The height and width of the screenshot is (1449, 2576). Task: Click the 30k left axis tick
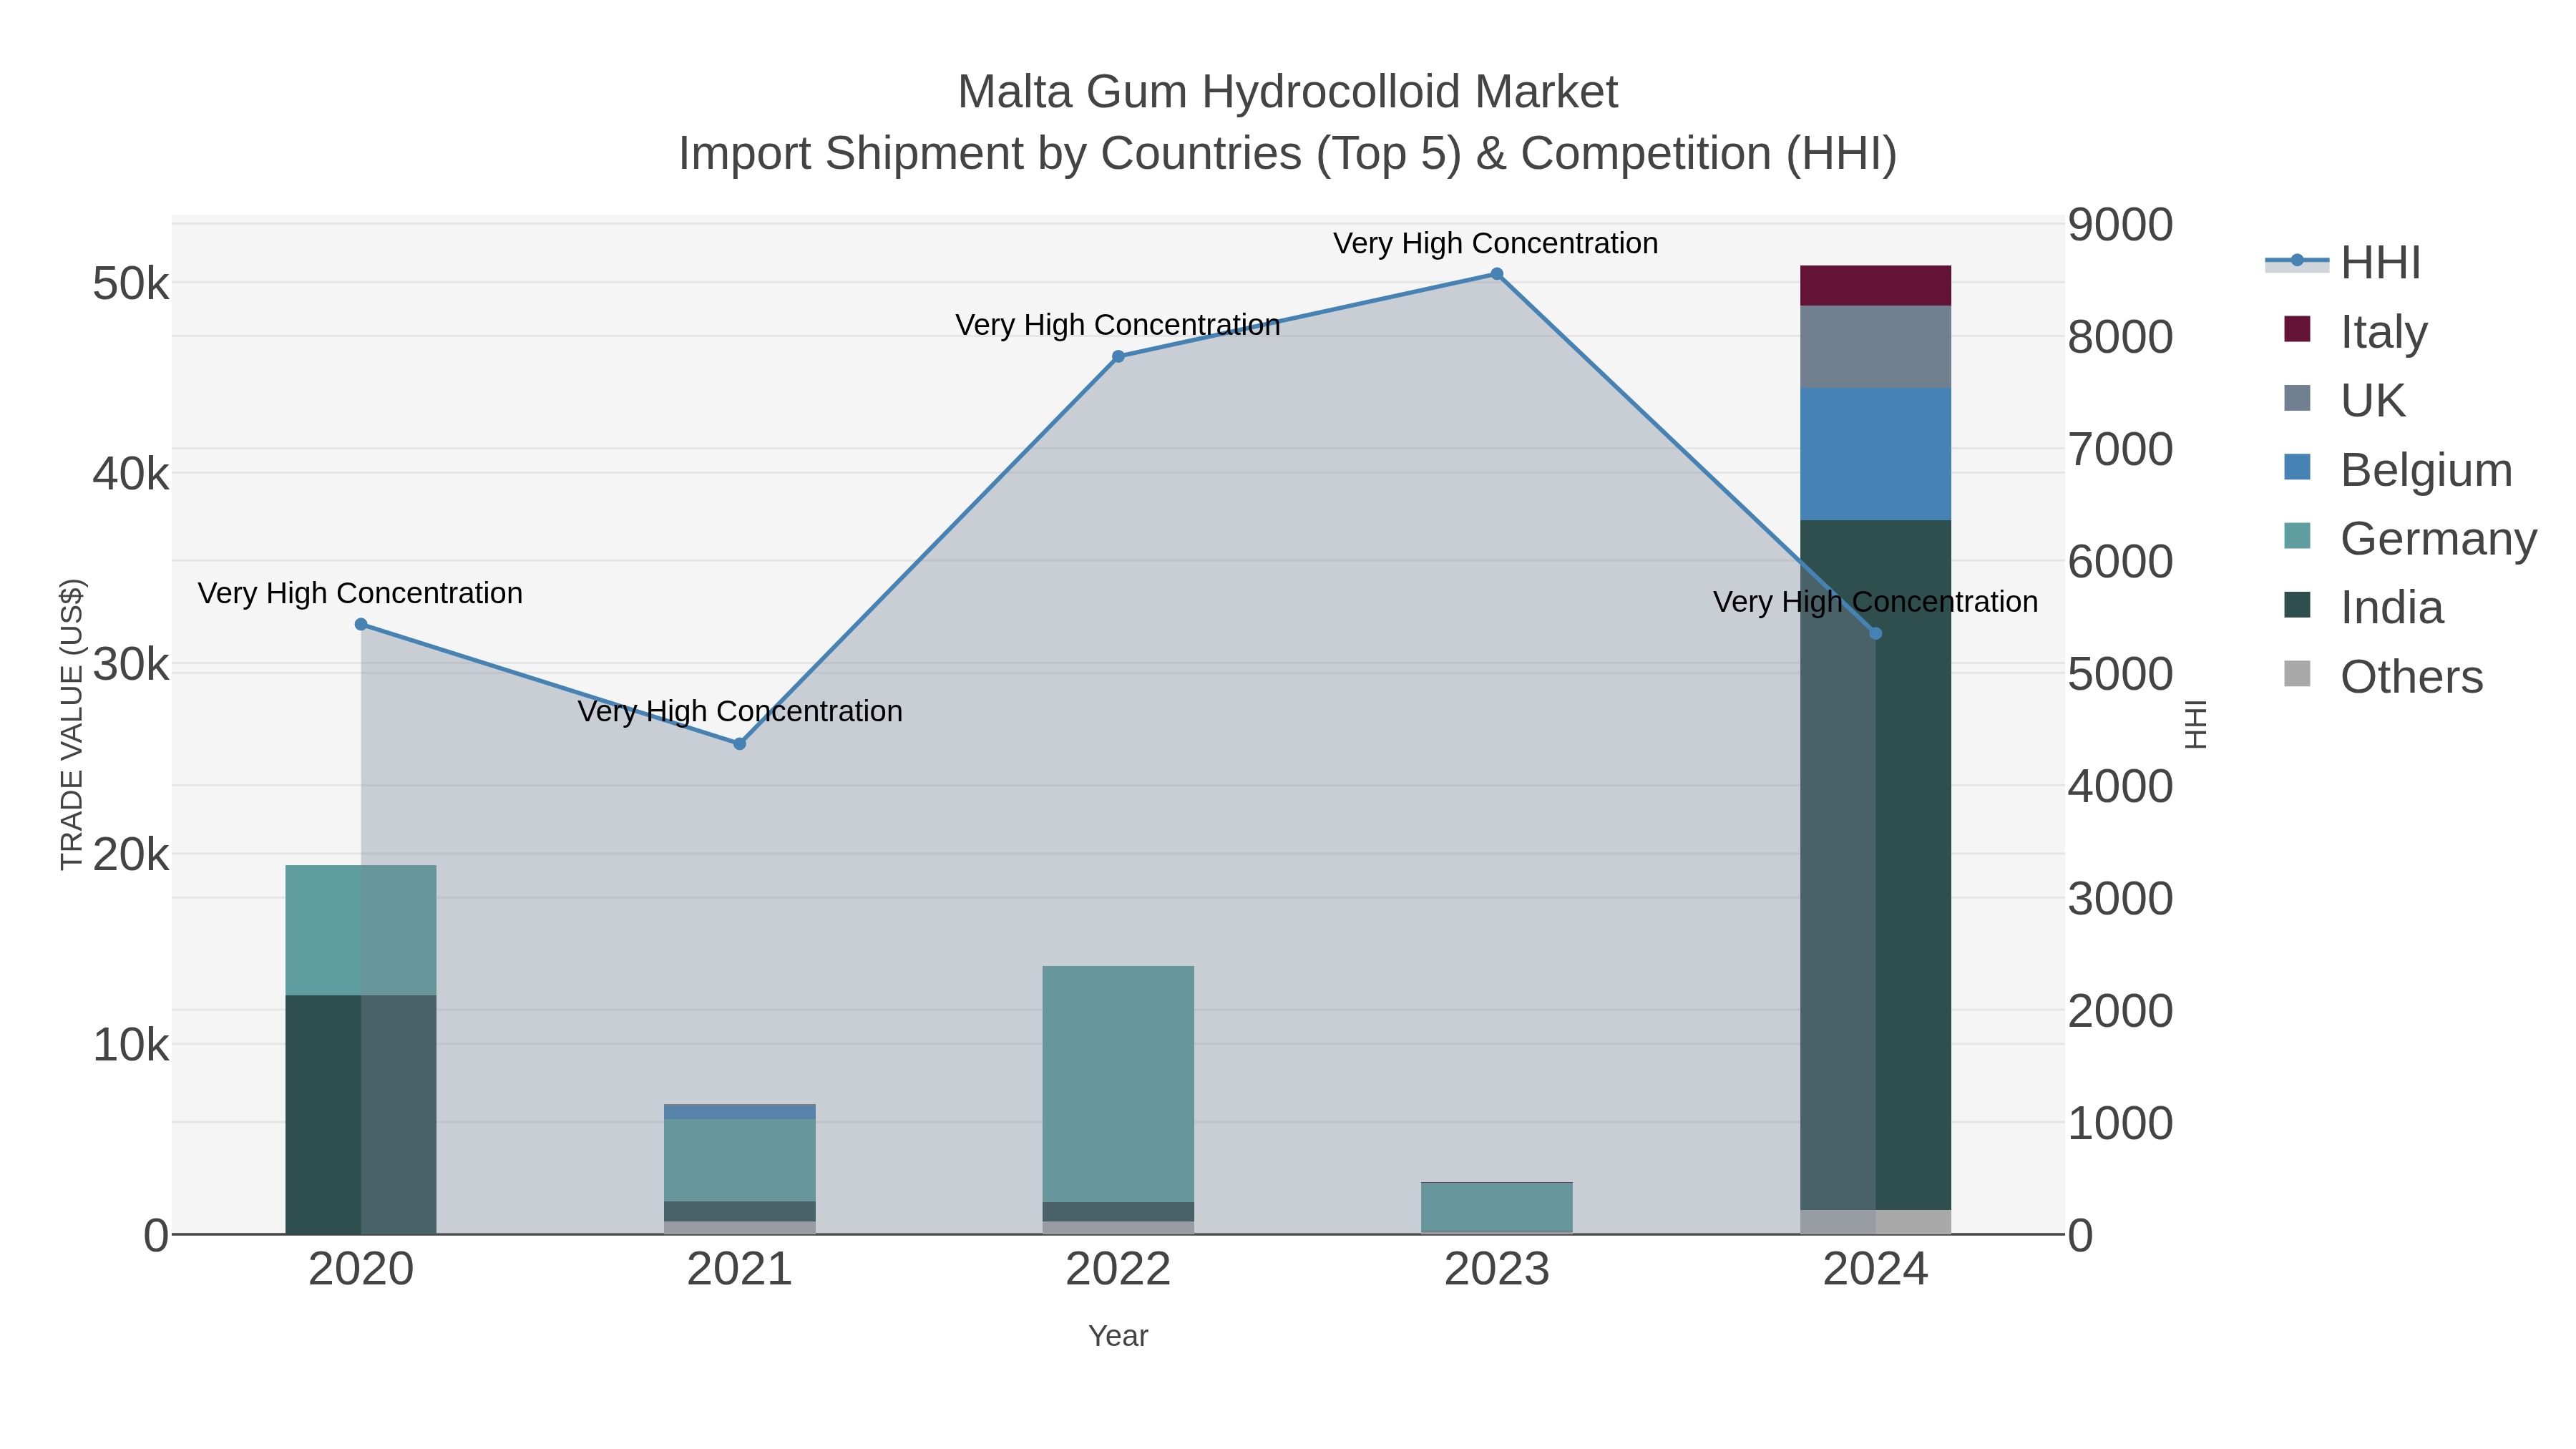click(131, 664)
